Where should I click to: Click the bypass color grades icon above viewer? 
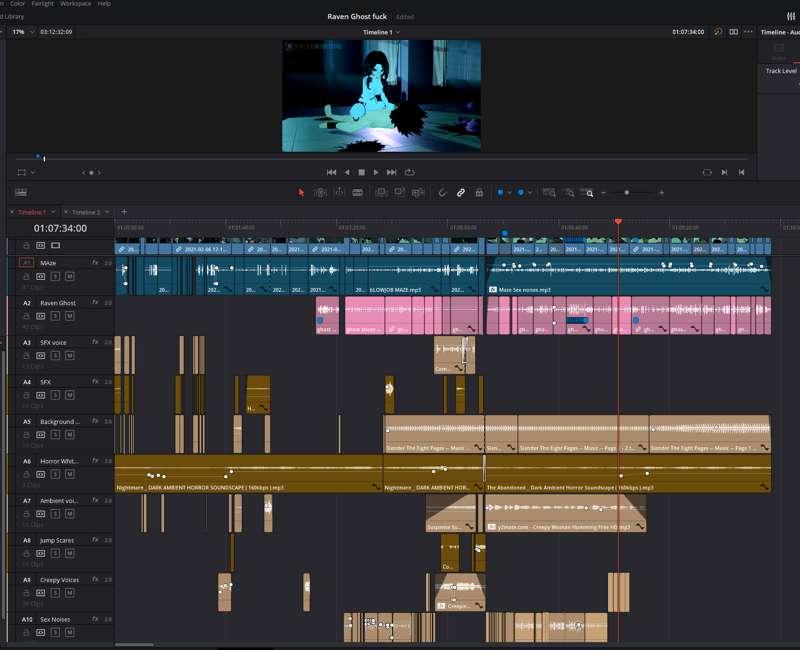point(718,32)
